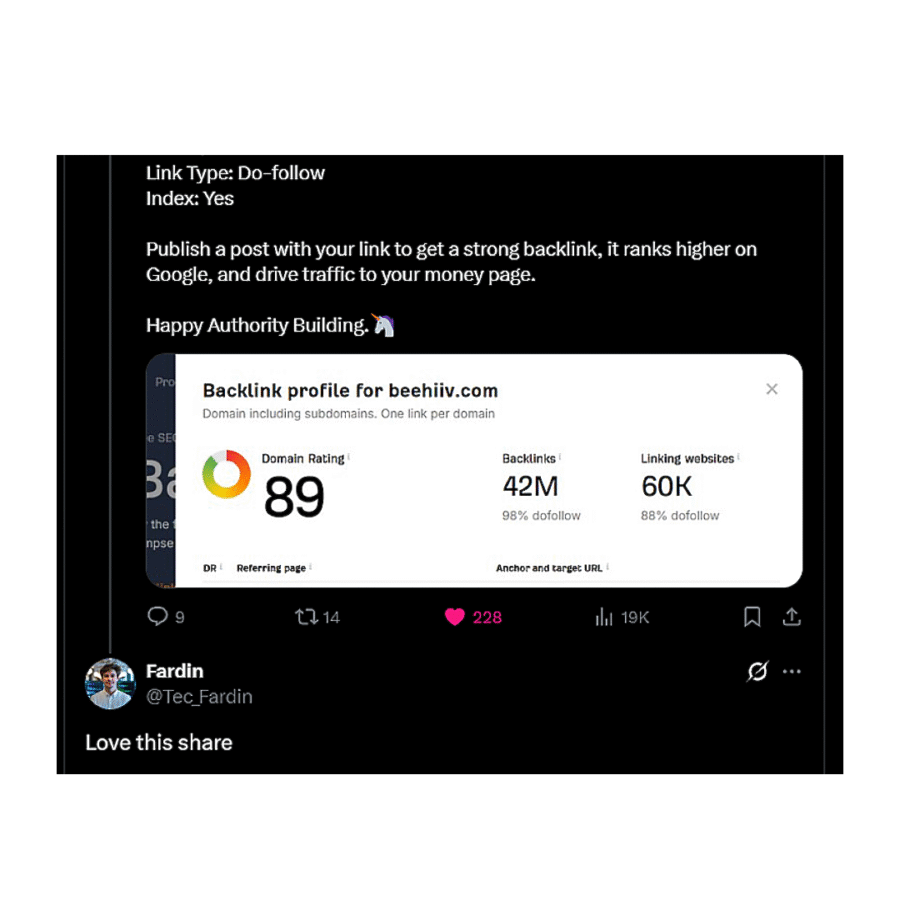Viewport: 900px width, 900px height.
Task: Close the backlink profile popup X
Action: pyautogui.click(x=772, y=389)
